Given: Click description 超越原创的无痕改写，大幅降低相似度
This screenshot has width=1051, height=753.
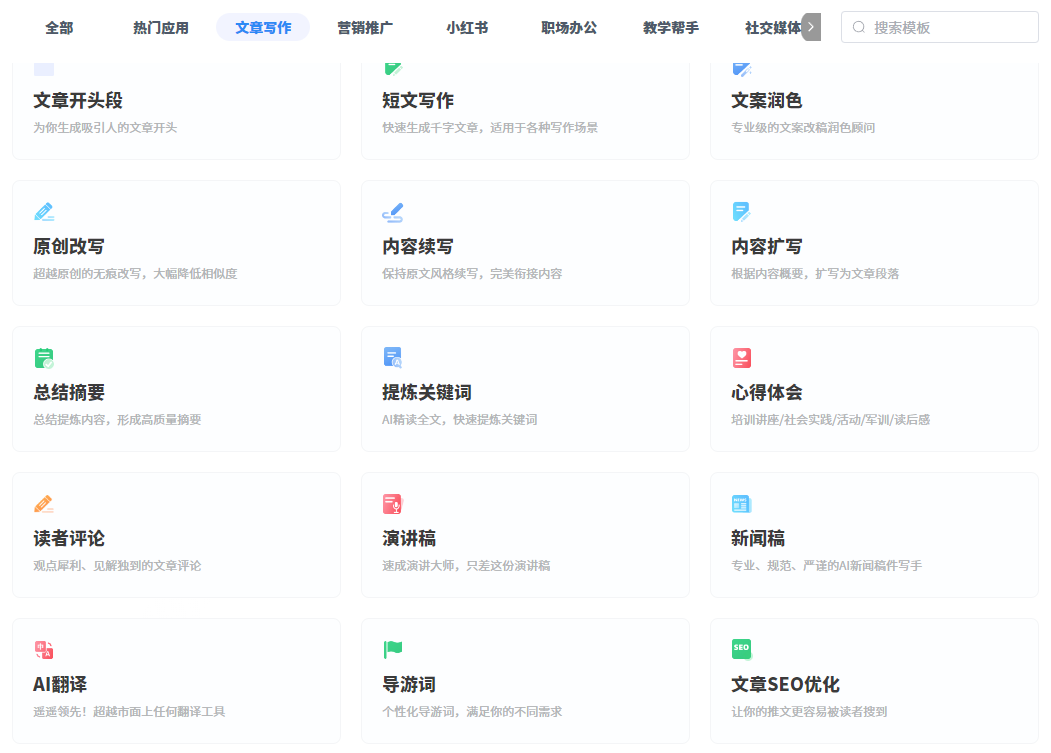Looking at the screenshot, I should [x=135, y=274].
